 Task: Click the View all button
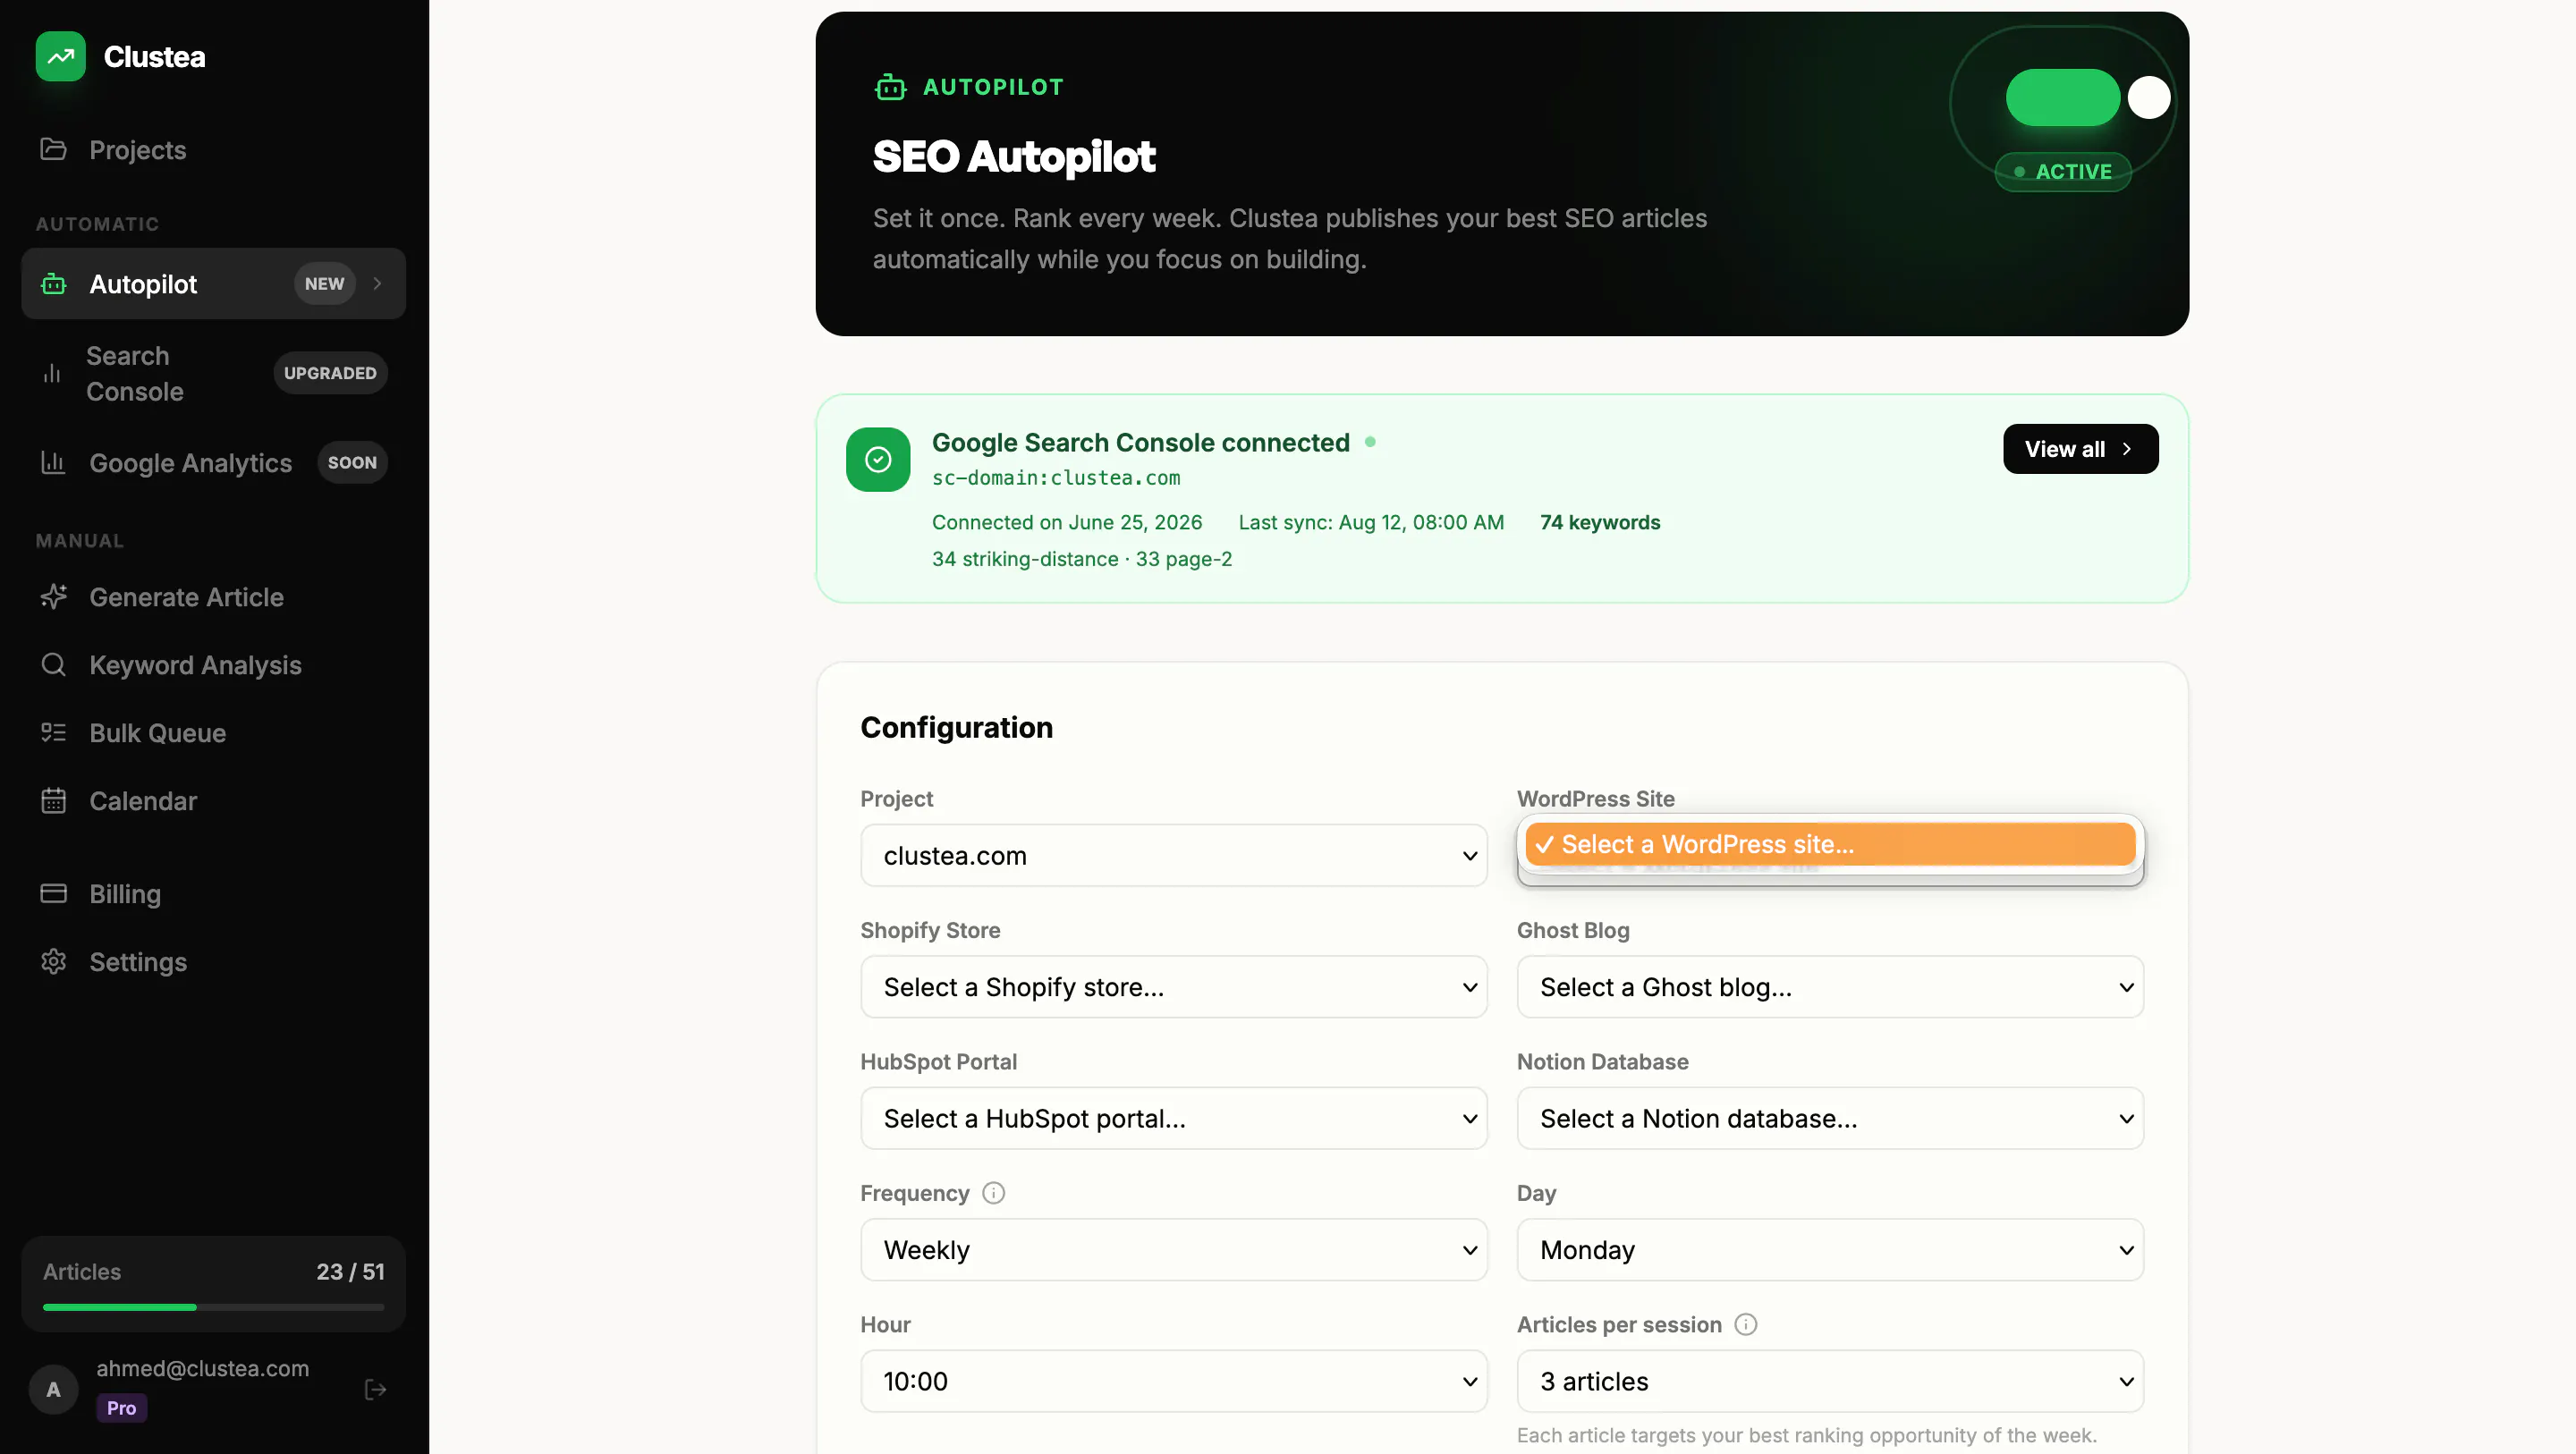pyautogui.click(x=2080, y=449)
